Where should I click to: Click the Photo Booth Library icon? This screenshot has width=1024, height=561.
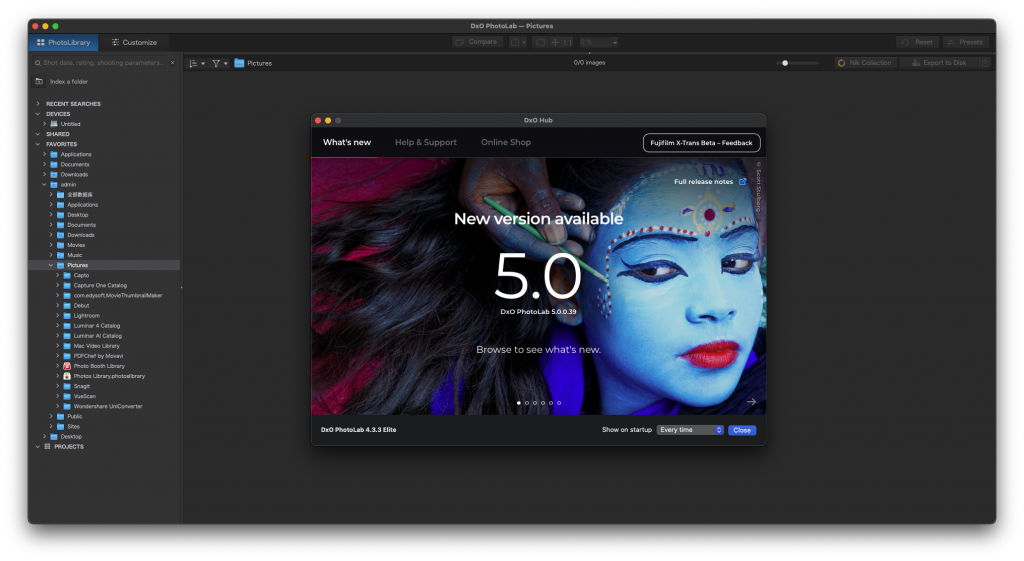(67, 366)
